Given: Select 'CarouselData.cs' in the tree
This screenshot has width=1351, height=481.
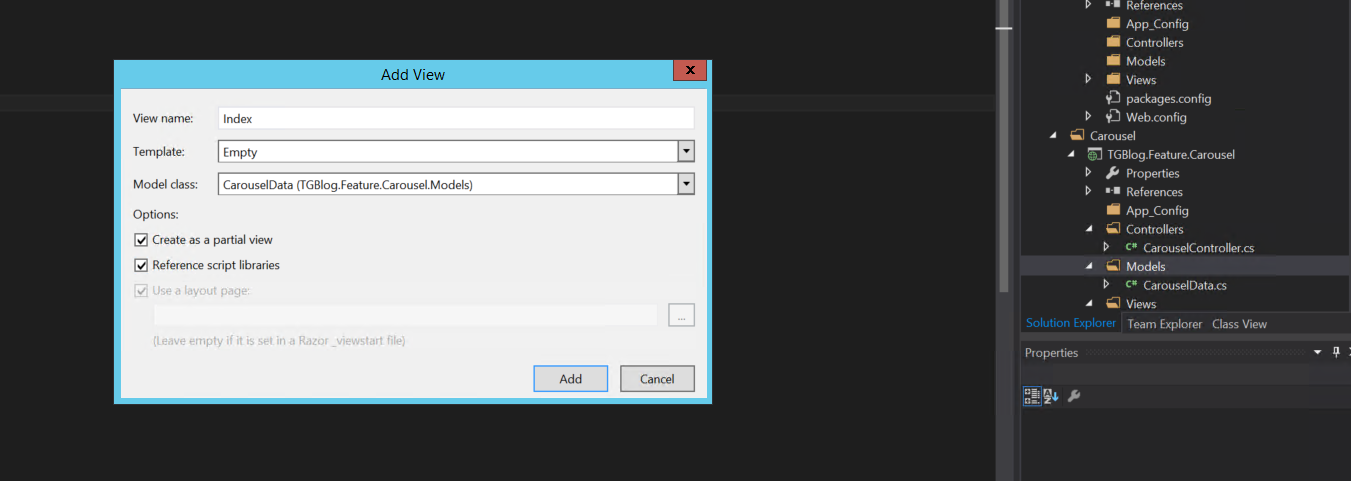Looking at the screenshot, I should pyautogui.click(x=1185, y=285).
